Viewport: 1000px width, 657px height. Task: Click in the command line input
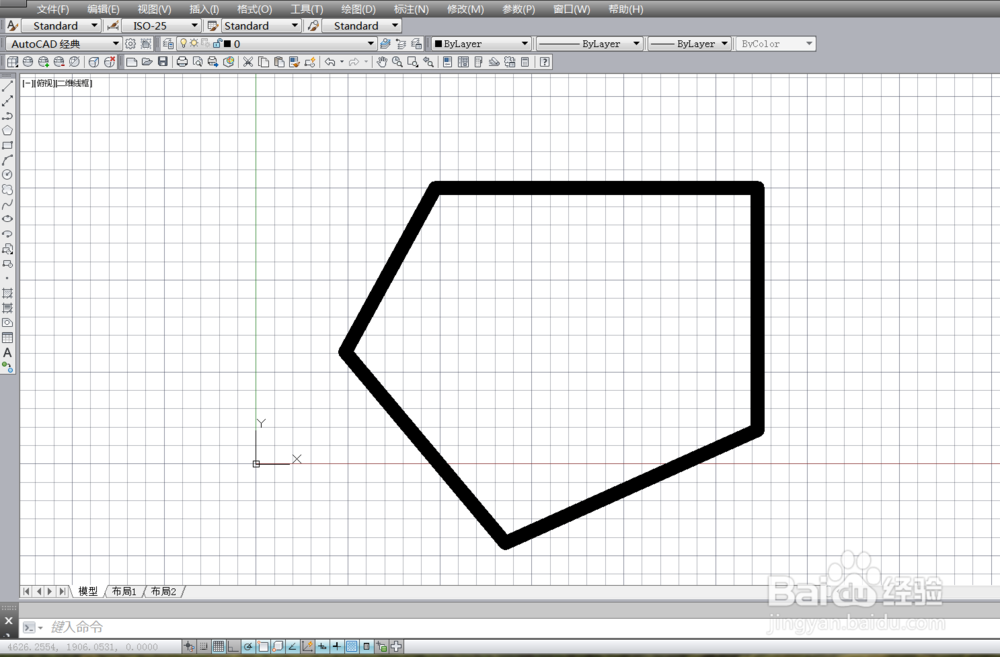coord(510,627)
